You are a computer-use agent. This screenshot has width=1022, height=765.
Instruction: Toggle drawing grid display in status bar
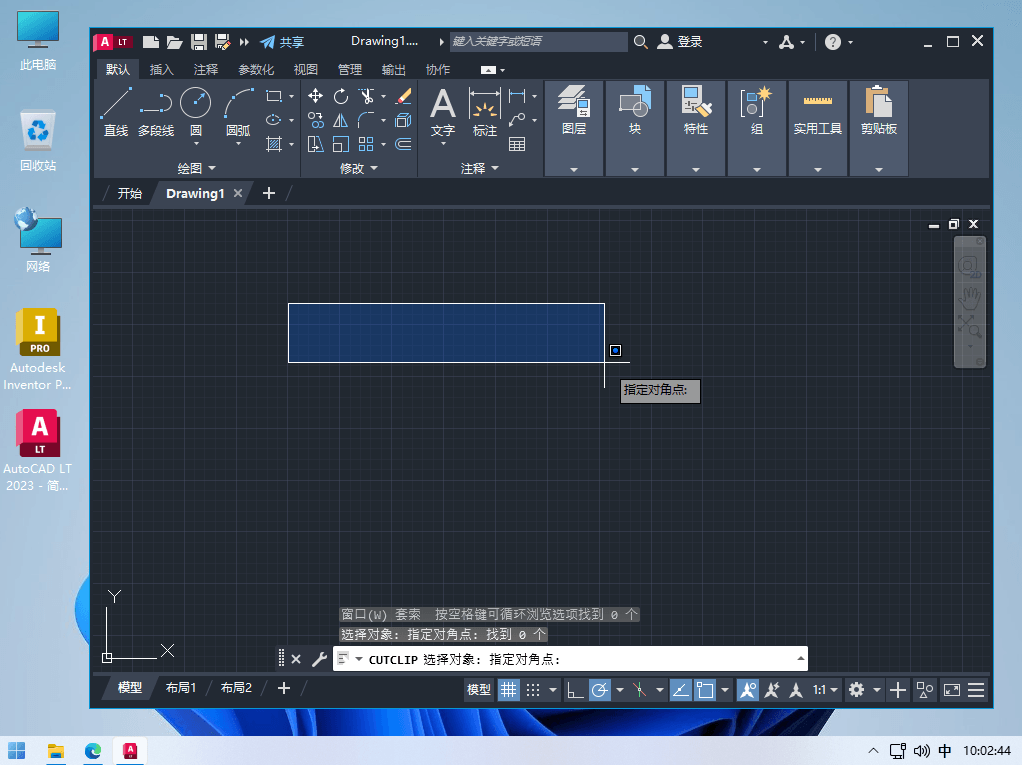pos(508,690)
